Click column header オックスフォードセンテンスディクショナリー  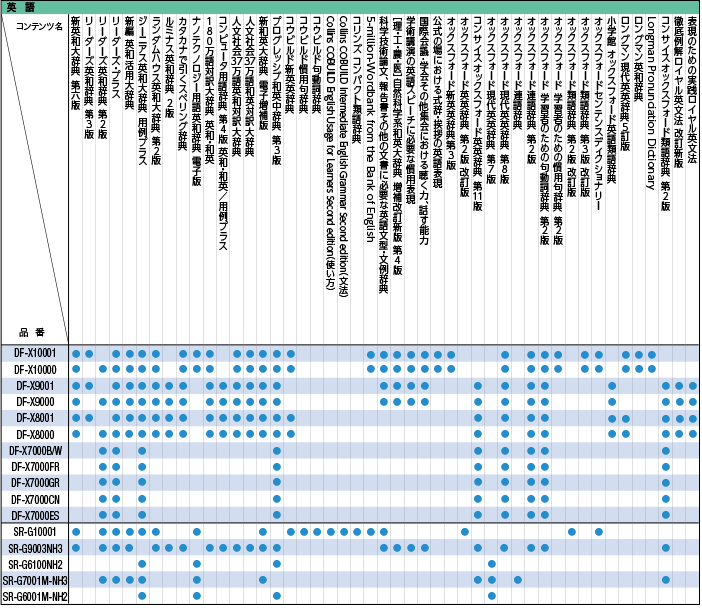click(x=598, y=114)
